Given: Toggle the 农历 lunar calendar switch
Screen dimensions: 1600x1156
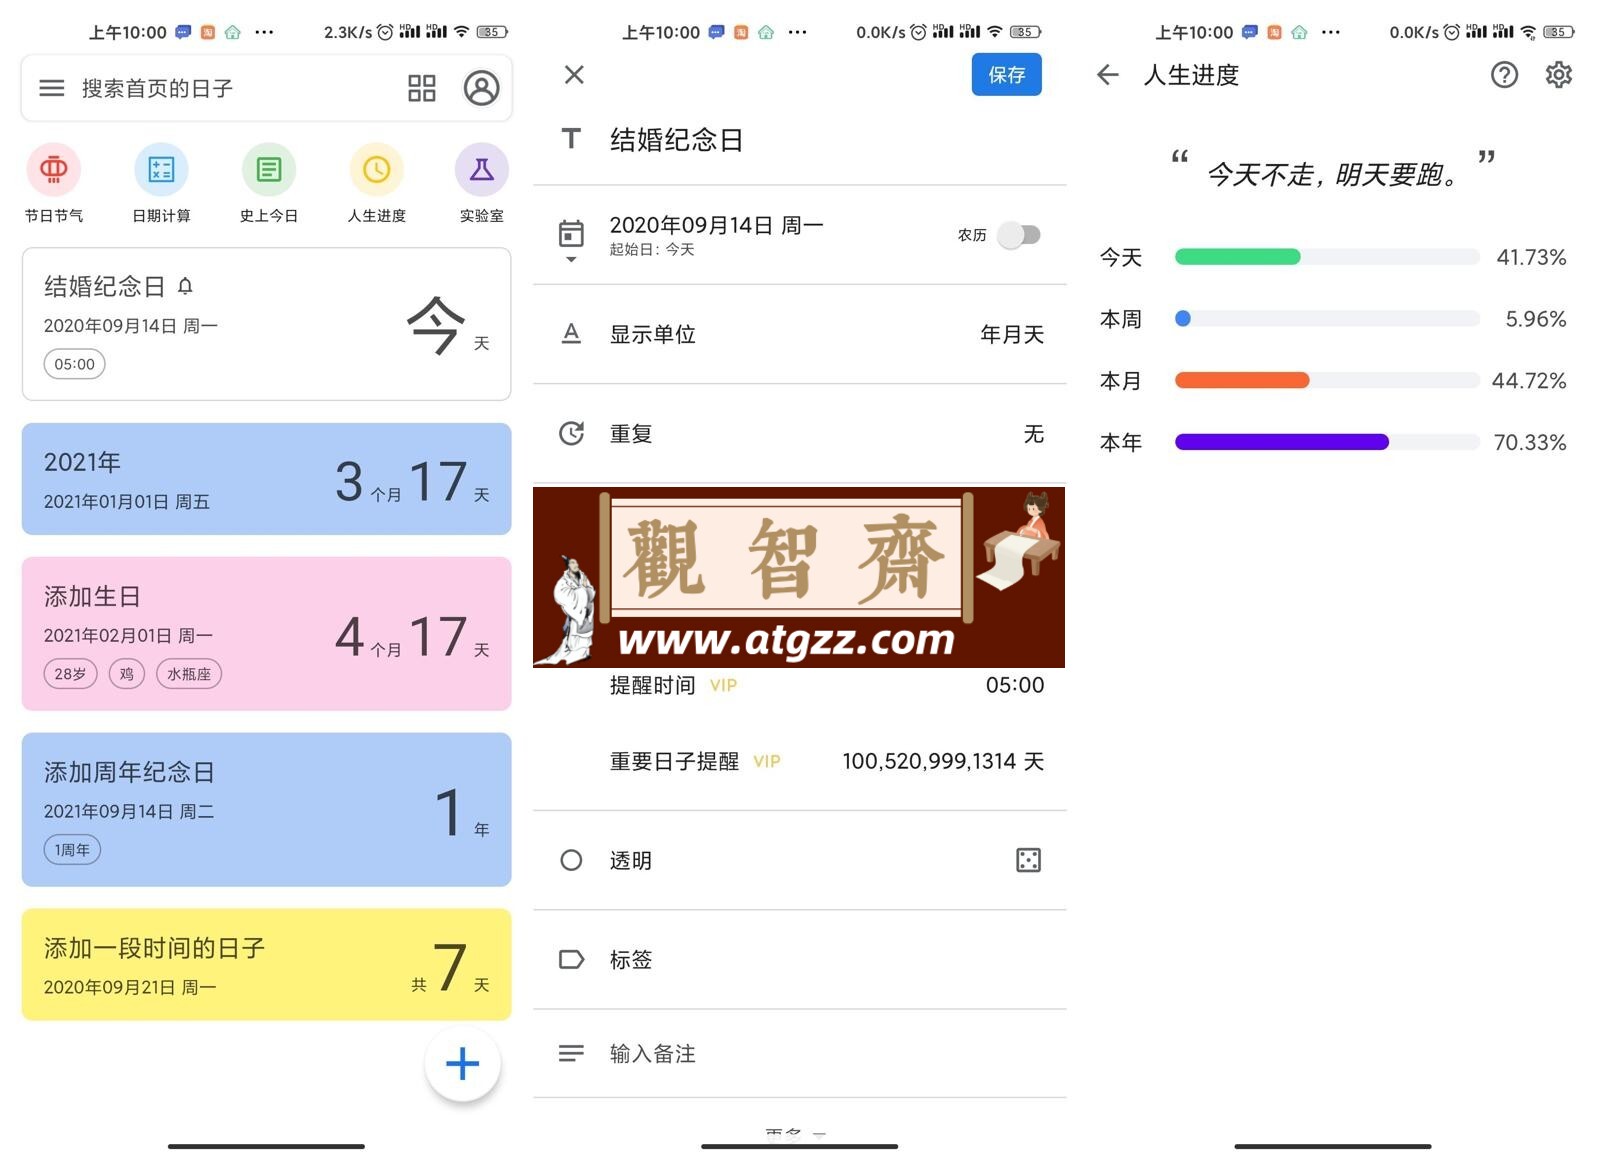Looking at the screenshot, I should [1020, 235].
